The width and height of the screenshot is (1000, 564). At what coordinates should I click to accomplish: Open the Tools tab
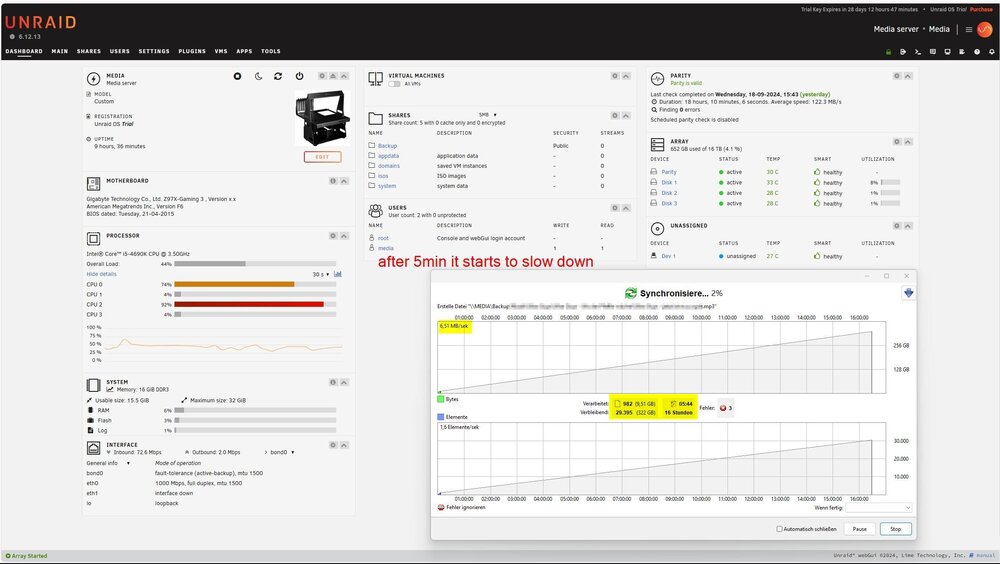(270, 52)
